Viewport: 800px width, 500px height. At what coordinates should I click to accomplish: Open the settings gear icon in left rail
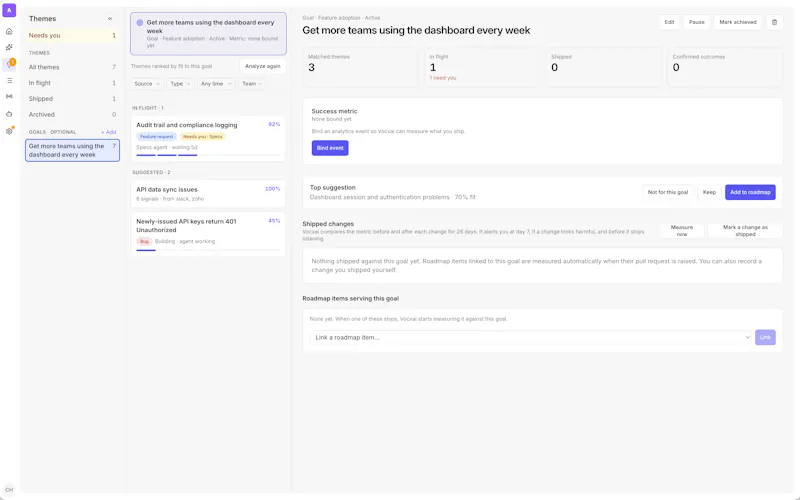[x=9, y=131]
